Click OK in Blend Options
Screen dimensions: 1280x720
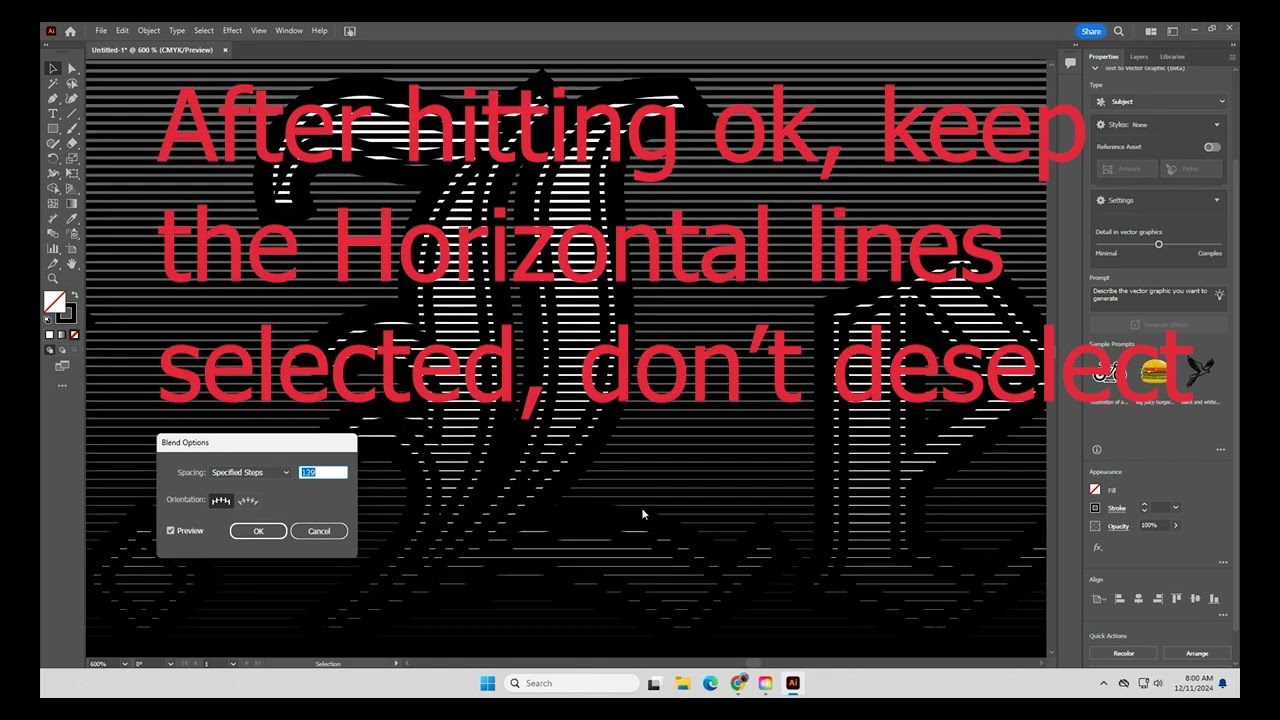tap(258, 531)
